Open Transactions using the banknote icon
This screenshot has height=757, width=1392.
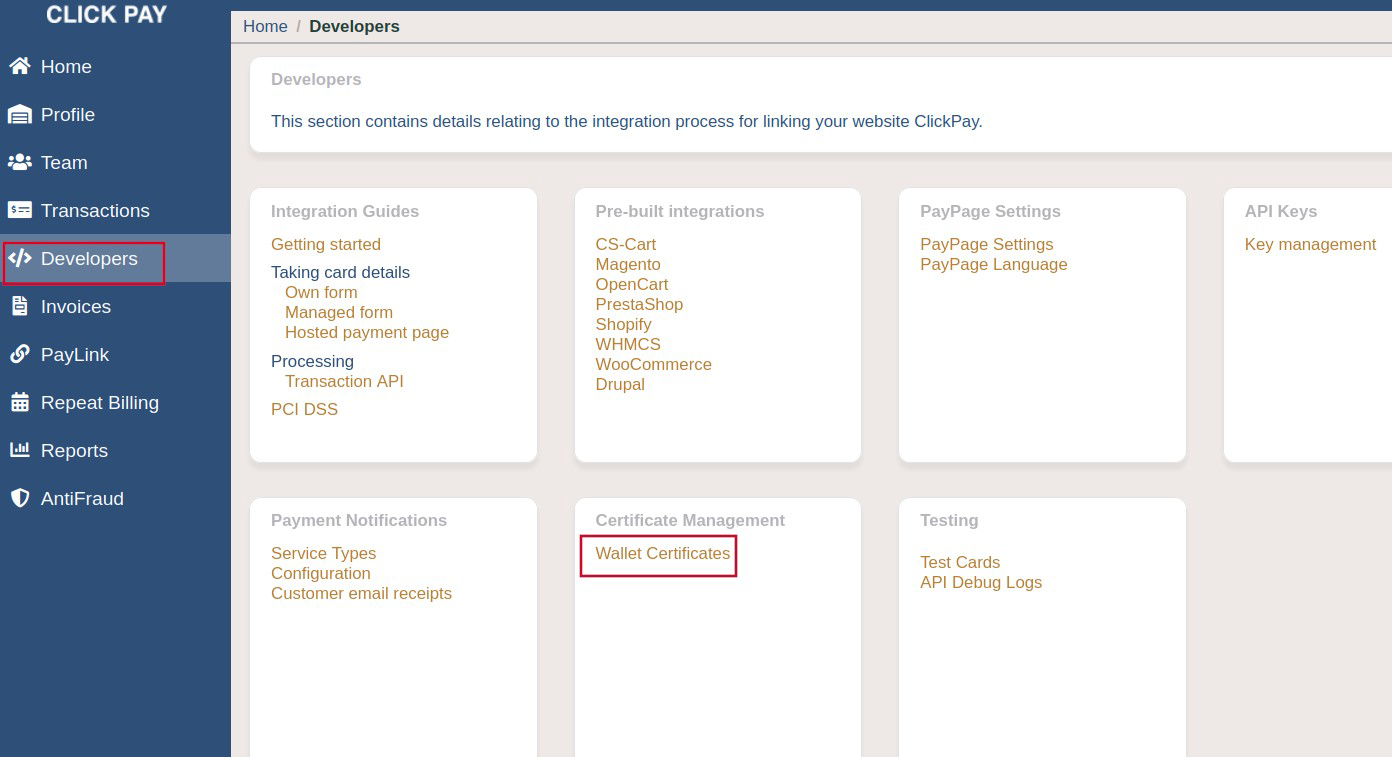pos(21,211)
